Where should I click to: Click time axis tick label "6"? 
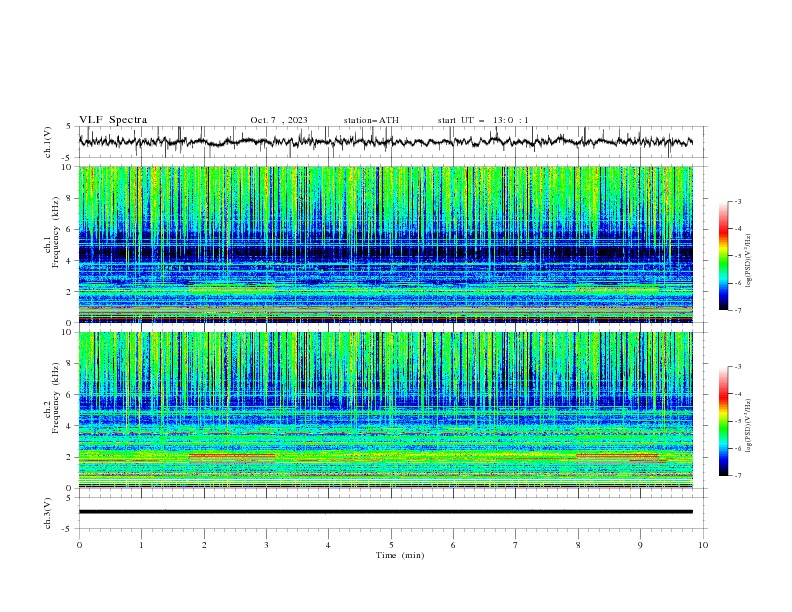[x=453, y=545]
